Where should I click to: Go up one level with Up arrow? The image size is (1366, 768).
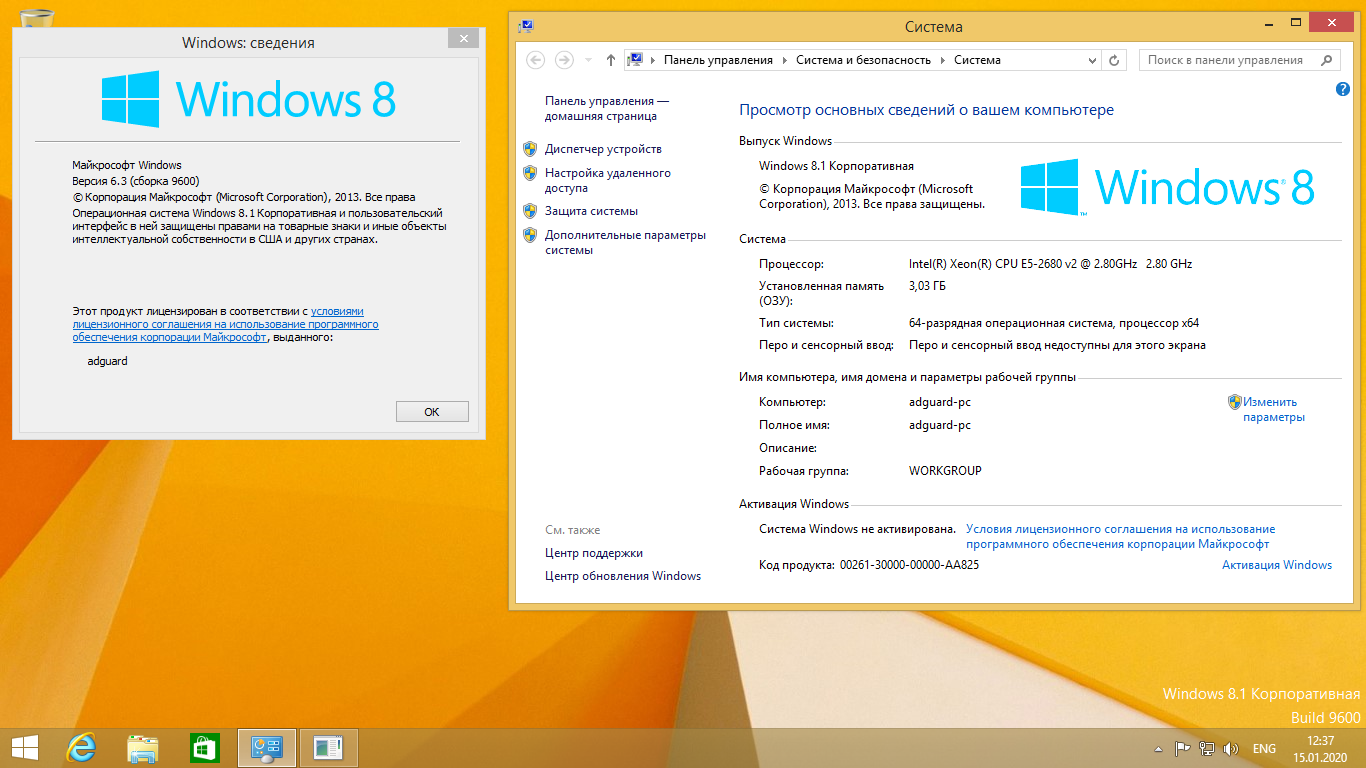[x=611, y=60]
